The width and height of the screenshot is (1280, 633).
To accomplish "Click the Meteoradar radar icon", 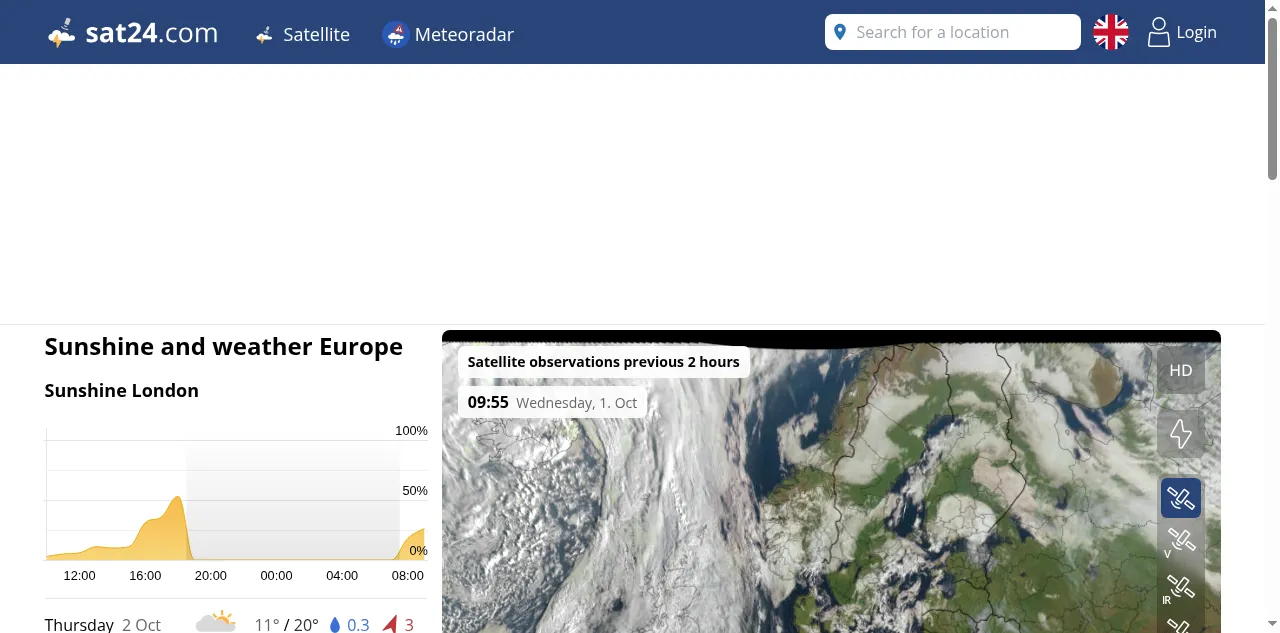I will 396,34.
